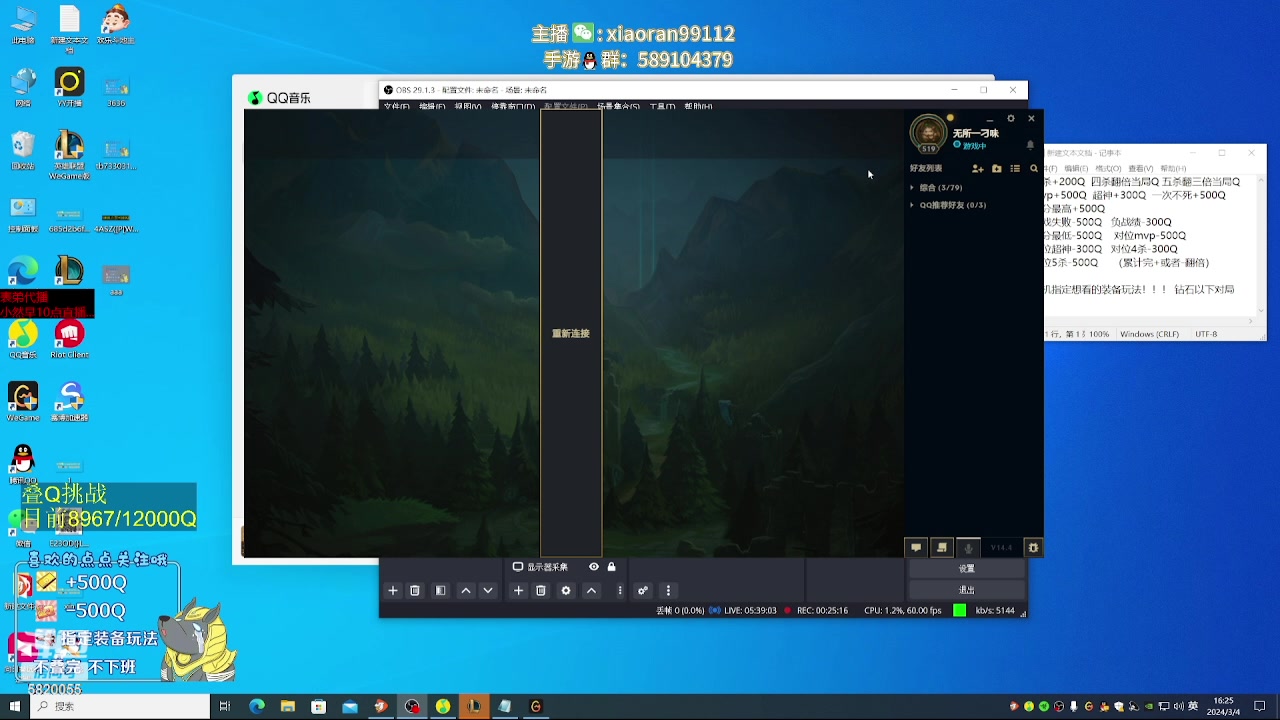The width and height of the screenshot is (1280, 720).
Task: Click add friend icon in friends list
Action: point(978,169)
